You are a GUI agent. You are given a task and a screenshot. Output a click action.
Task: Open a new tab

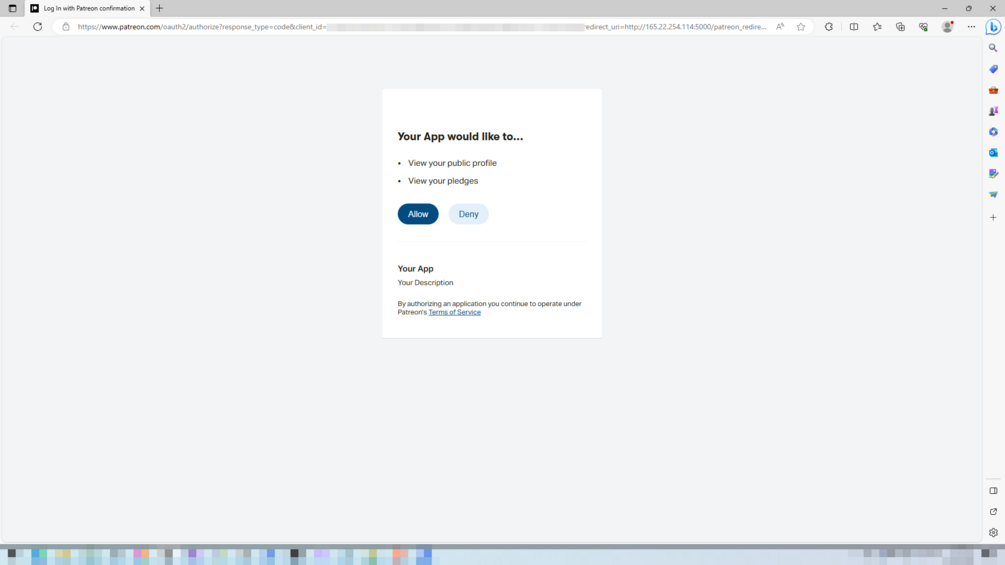pyautogui.click(x=160, y=8)
